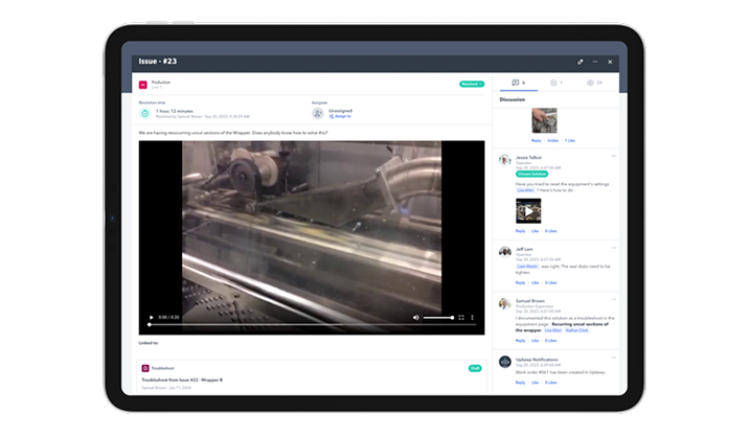Open the hand photo thumbnail in discussion
The width and height of the screenshot is (750, 436).
544,120
